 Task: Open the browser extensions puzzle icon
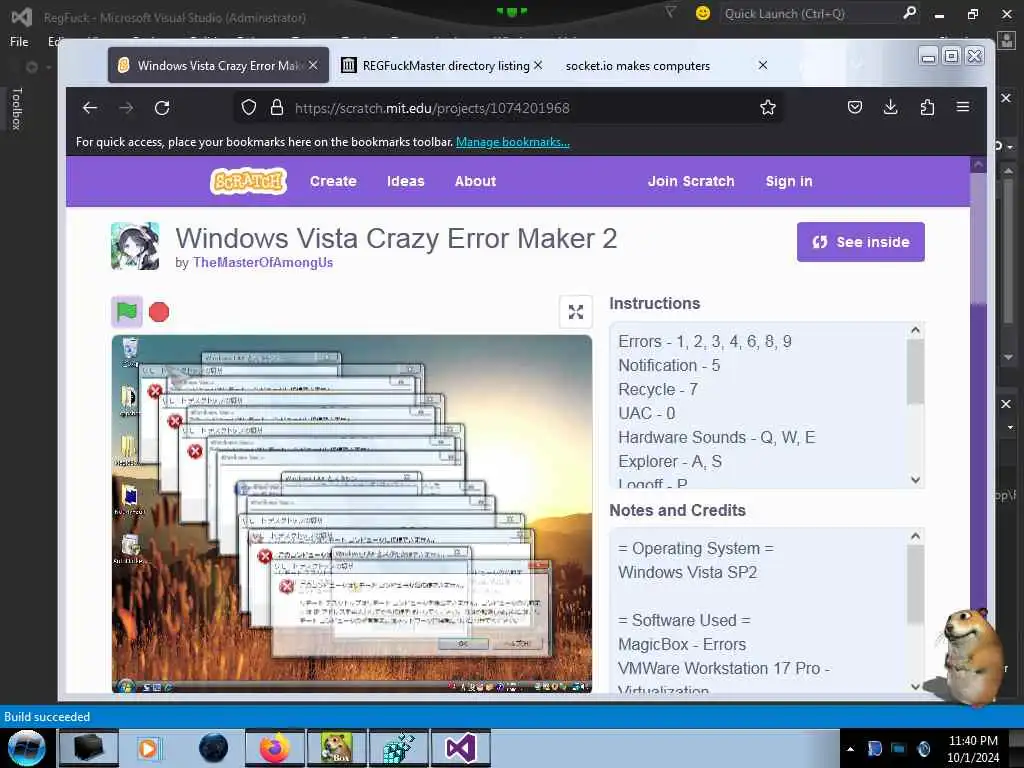click(x=927, y=108)
